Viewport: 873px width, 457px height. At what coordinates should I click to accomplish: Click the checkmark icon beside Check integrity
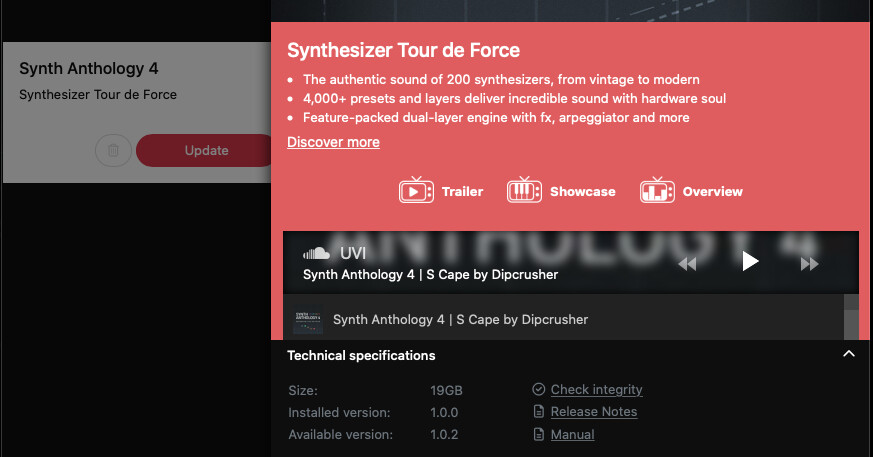538,389
